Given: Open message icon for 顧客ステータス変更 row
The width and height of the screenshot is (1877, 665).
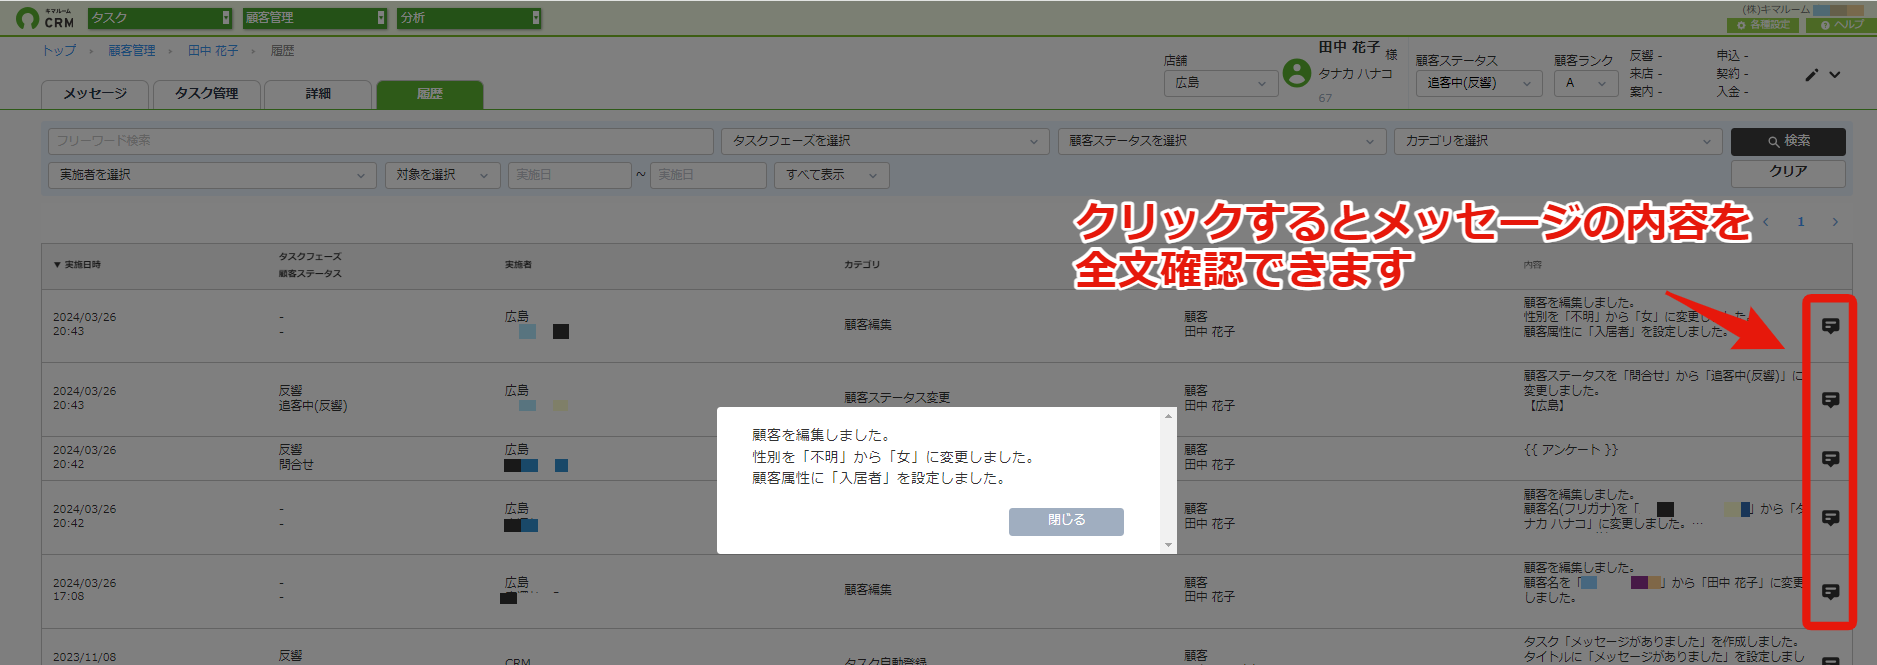Looking at the screenshot, I should (1830, 400).
